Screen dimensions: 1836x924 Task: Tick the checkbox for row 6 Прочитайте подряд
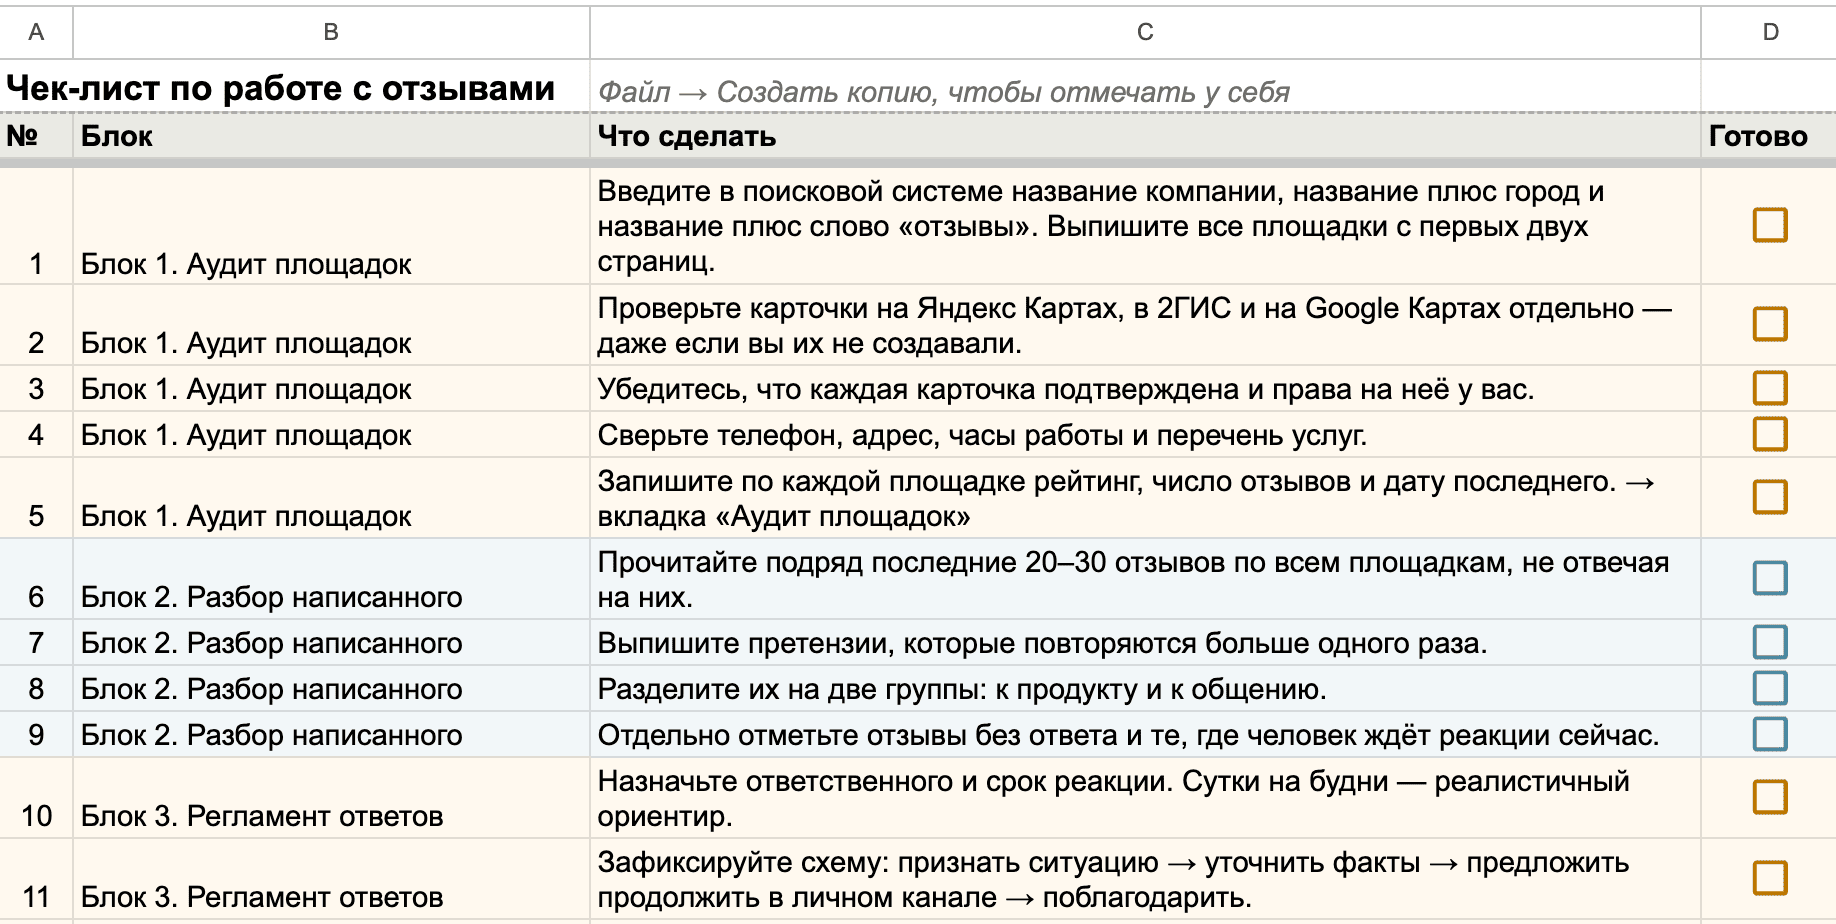[1769, 578]
